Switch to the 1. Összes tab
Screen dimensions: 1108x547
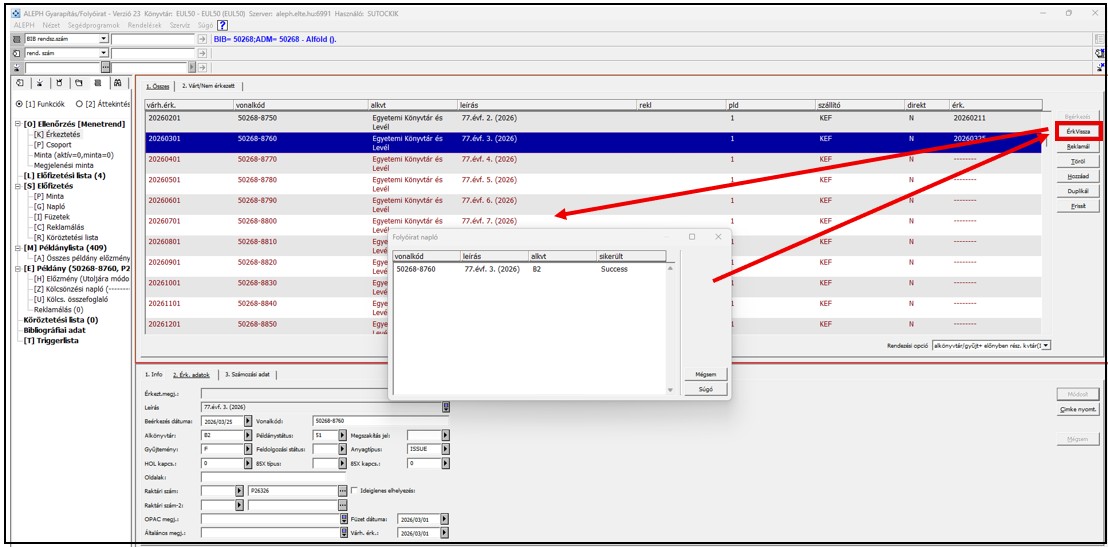click(x=158, y=86)
